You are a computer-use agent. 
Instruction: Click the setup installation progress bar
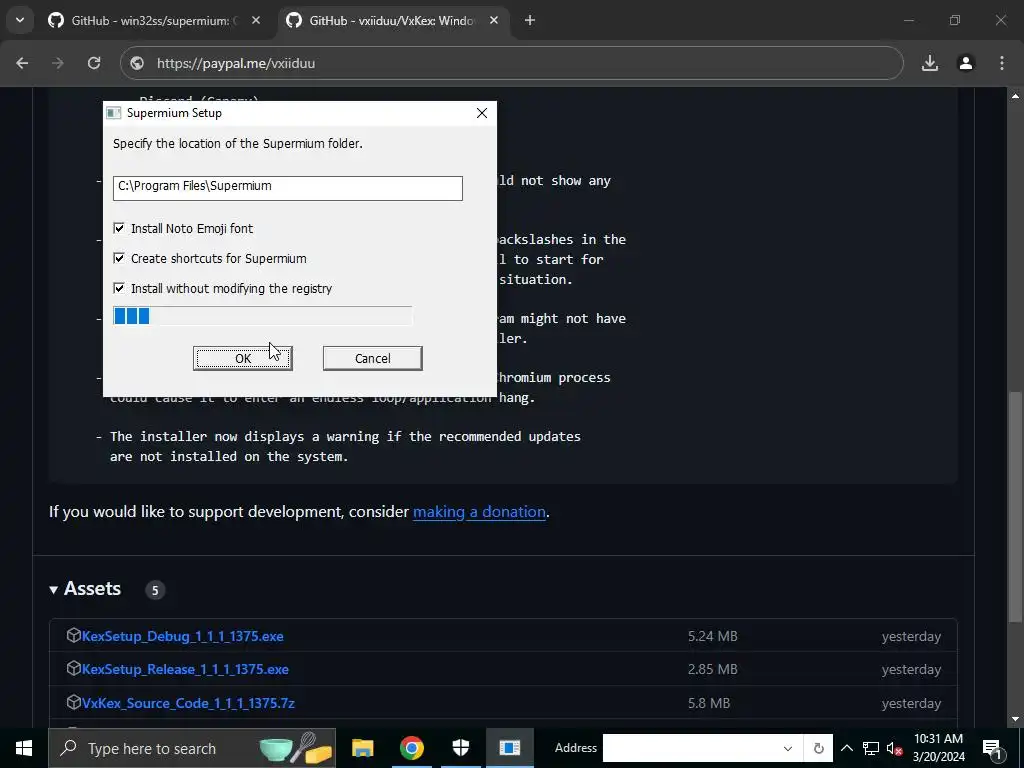click(x=263, y=316)
